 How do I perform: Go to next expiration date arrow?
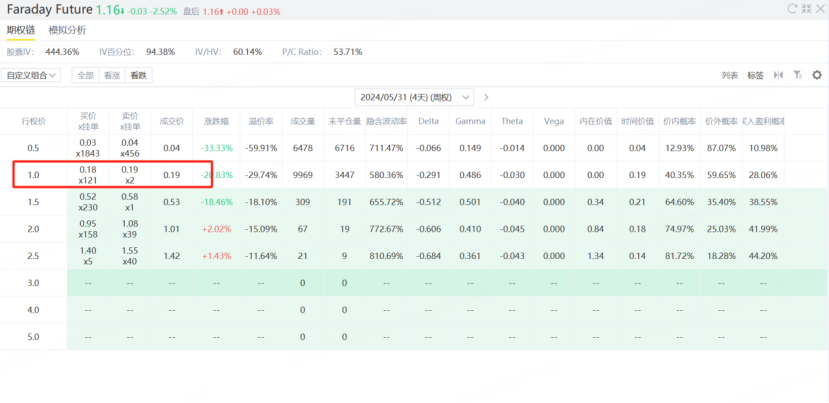coord(486,97)
